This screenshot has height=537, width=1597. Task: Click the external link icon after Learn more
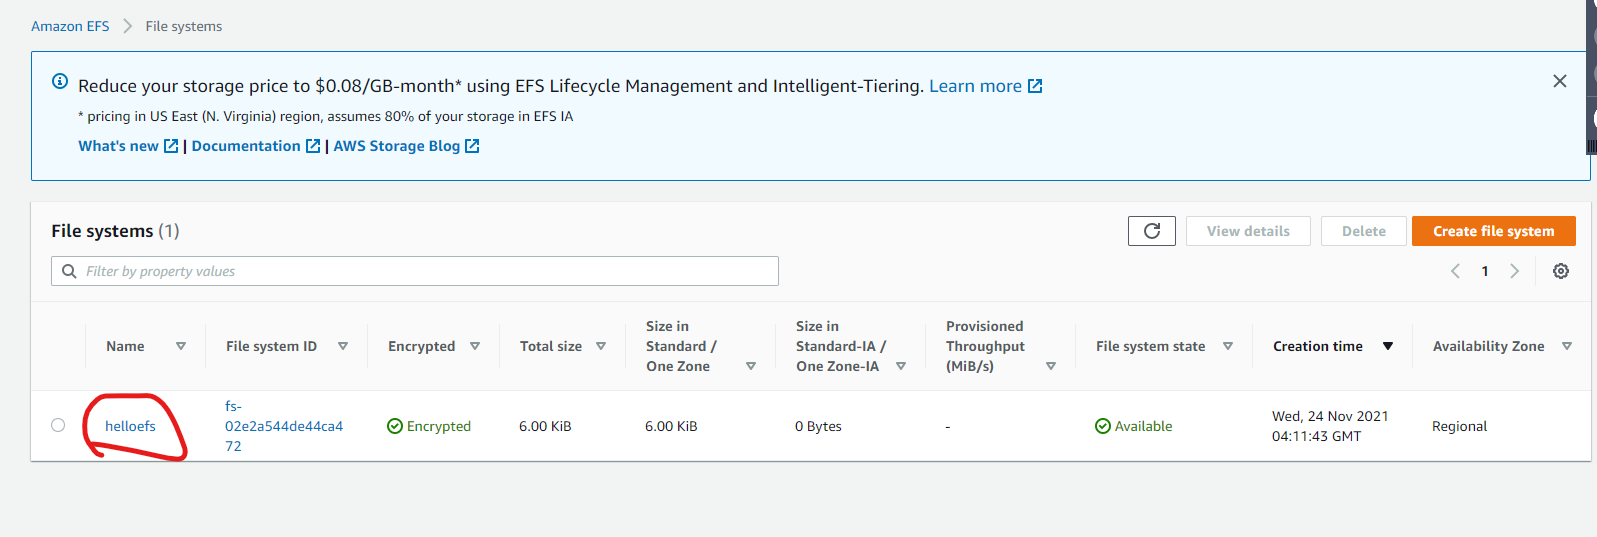pyautogui.click(x=1035, y=86)
